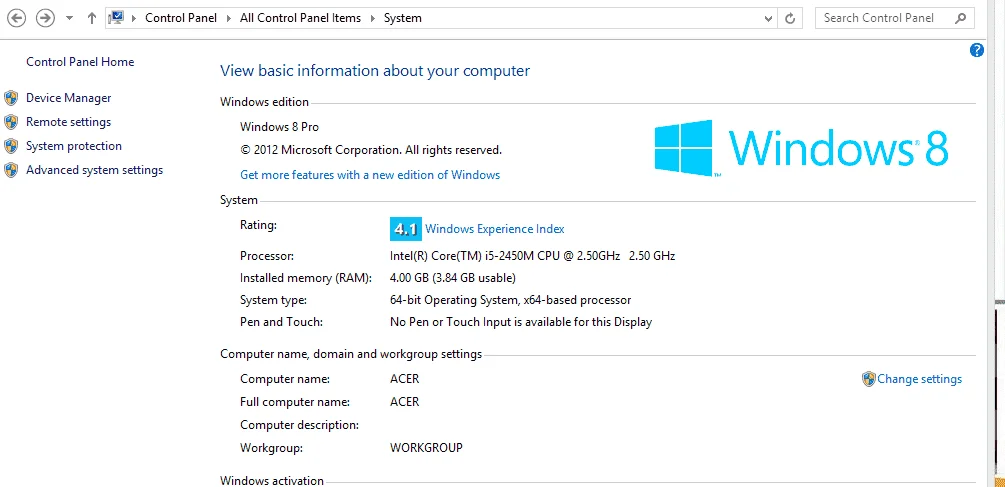Select the Intel Core i5-2450M processor text
Screen dimensions: 1005x487
pyautogui.click(x=532, y=256)
